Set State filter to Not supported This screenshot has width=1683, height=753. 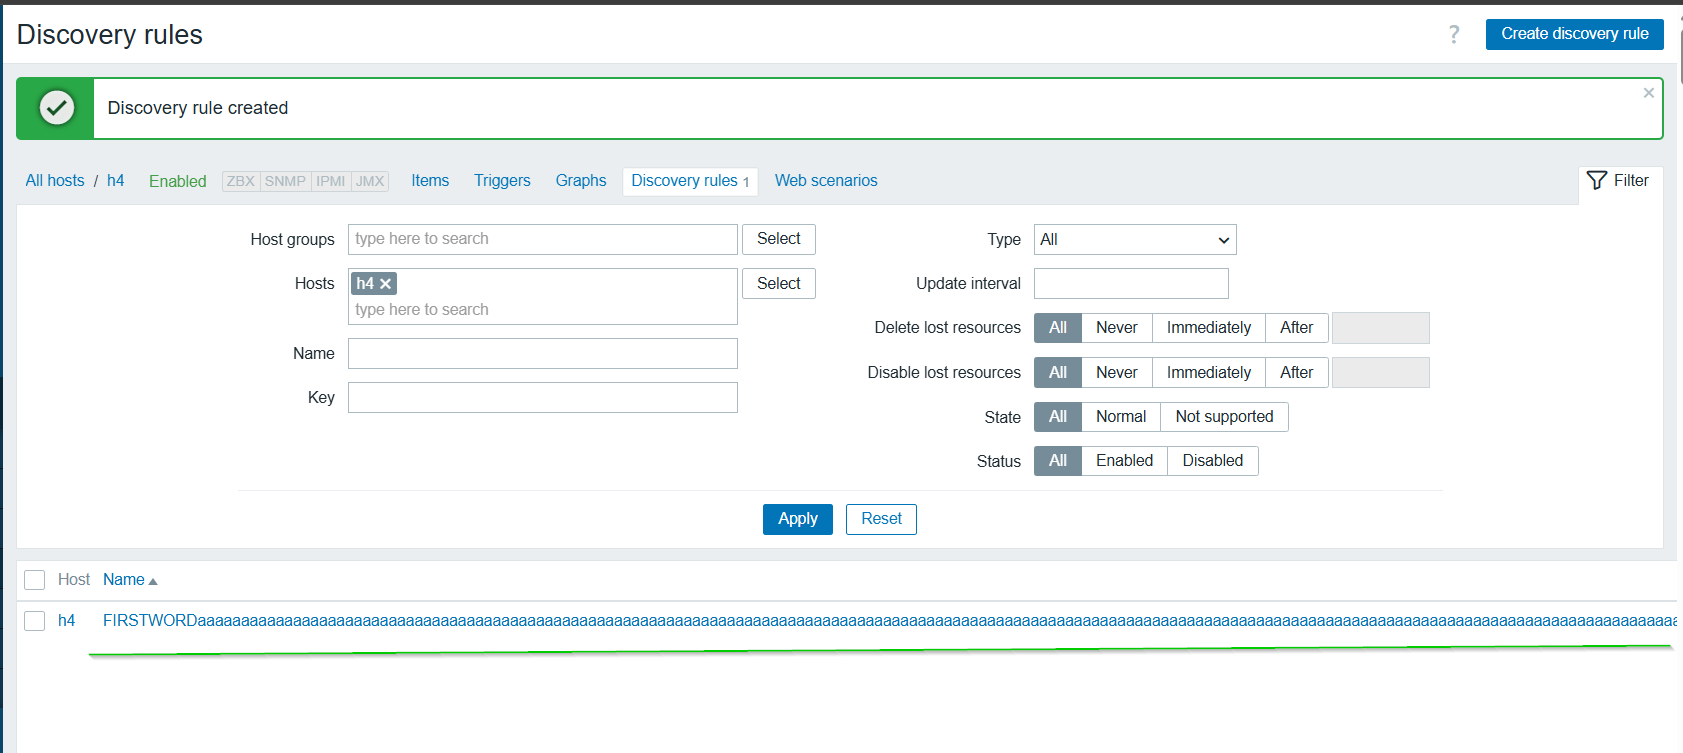click(1223, 417)
